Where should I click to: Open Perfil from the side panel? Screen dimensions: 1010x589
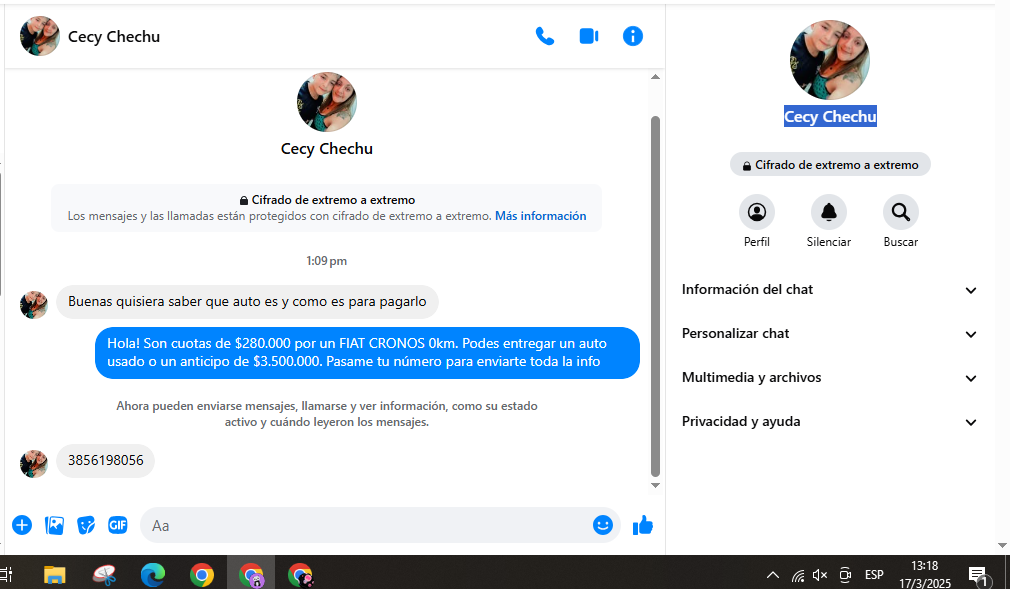(x=757, y=212)
